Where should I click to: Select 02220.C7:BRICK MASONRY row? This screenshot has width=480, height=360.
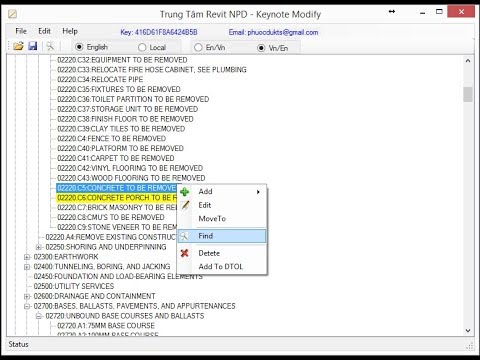click(117, 208)
